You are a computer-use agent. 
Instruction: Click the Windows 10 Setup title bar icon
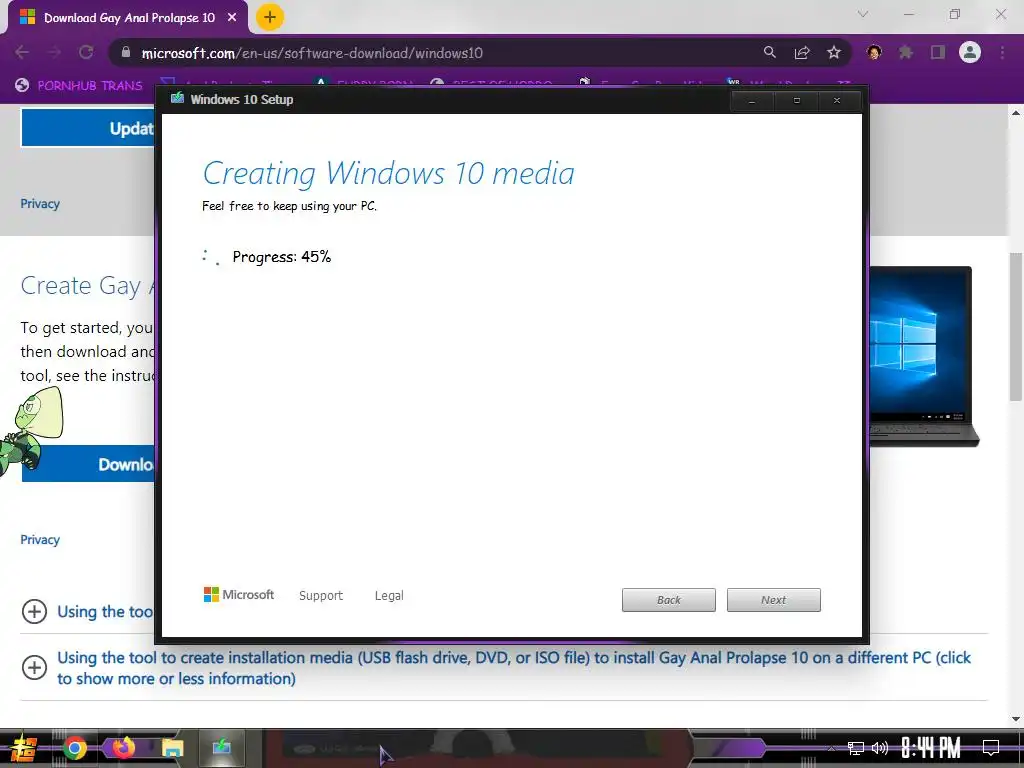click(177, 99)
